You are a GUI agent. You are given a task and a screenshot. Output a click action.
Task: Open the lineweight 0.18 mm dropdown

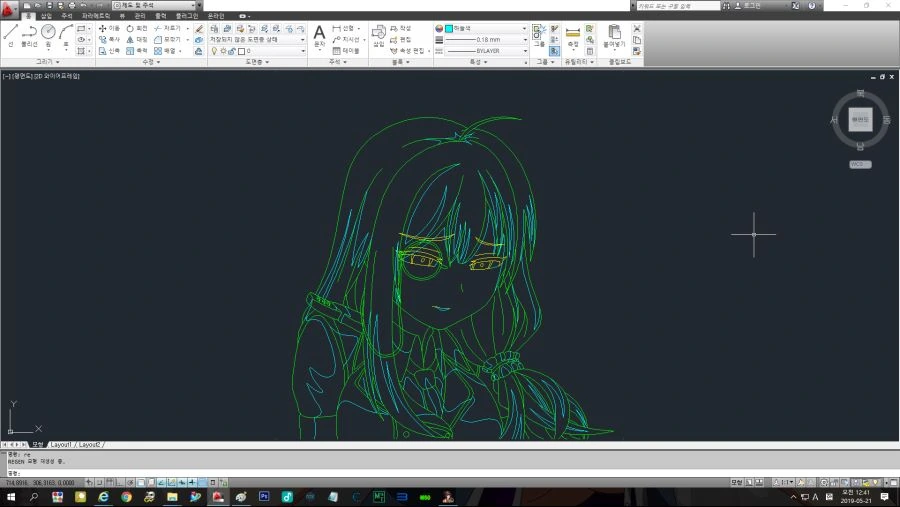[x=486, y=40]
